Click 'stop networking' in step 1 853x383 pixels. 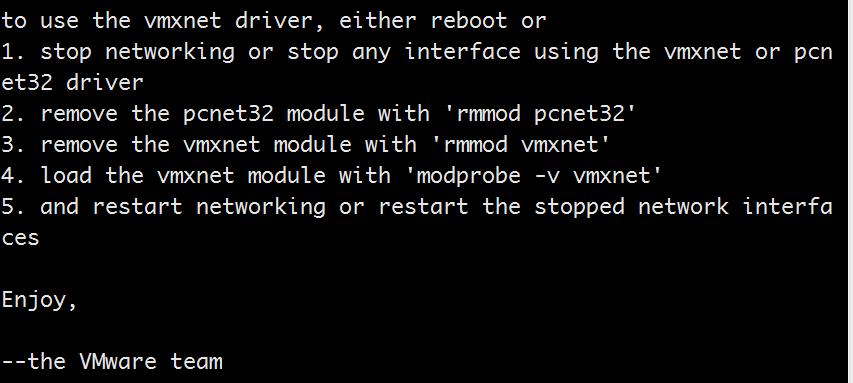coord(138,52)
